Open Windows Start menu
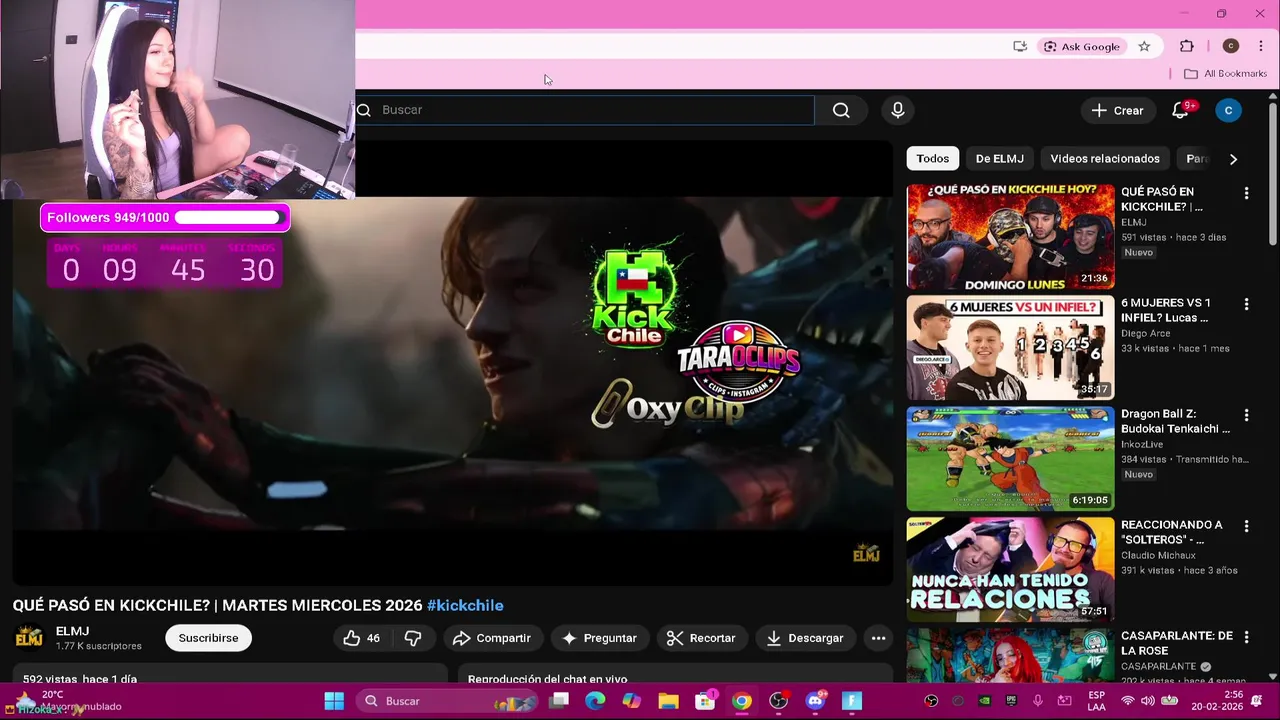This screenshot has width=1280, height=720. (334, 701)
